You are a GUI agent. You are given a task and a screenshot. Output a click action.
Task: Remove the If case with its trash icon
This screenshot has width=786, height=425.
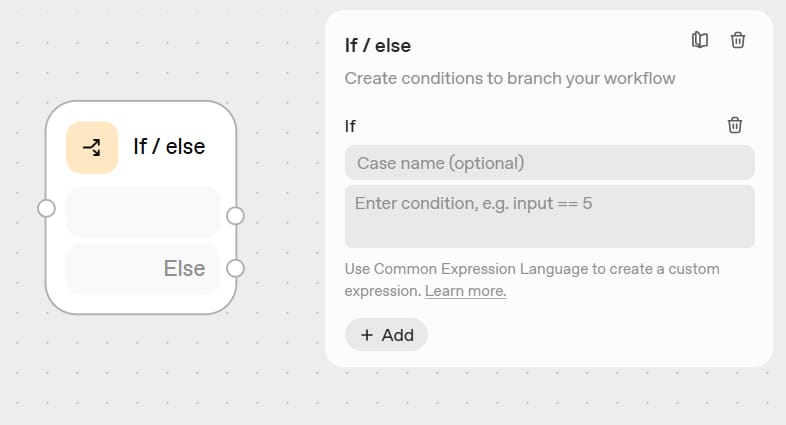735,125
